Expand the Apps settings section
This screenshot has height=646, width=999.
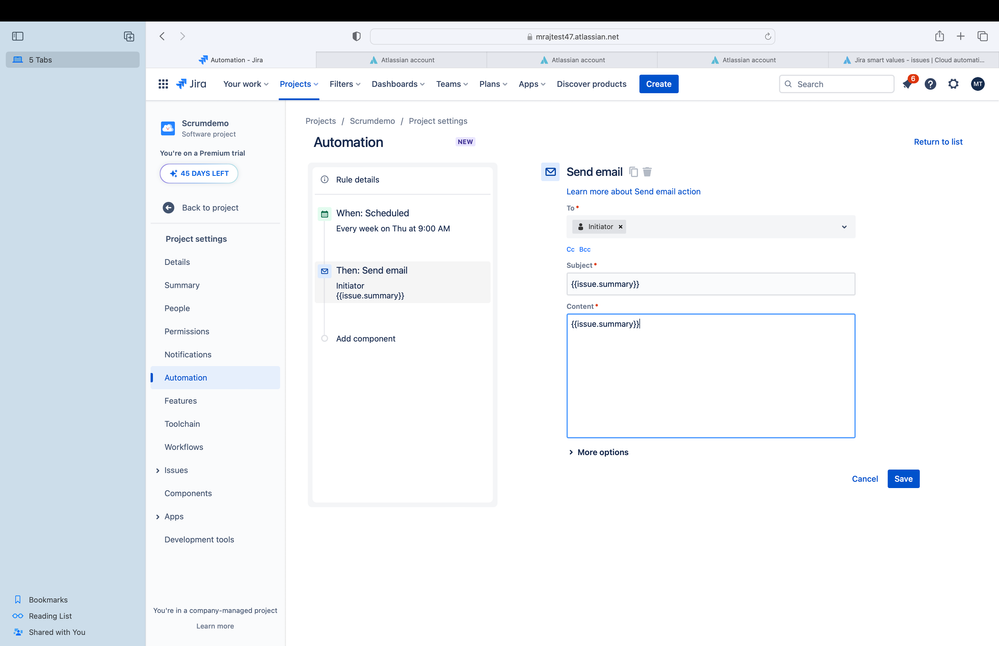pos(157,517)
